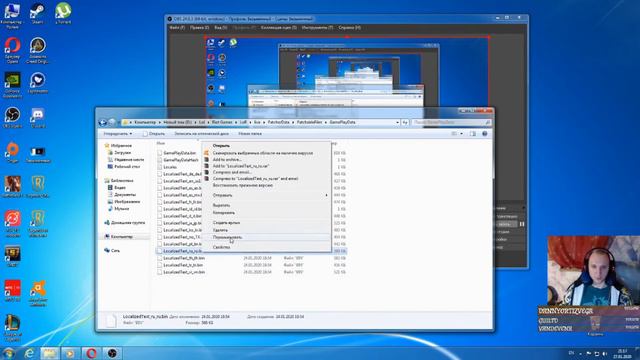This screenshot has height=360, width=640.
Task: Open Правка menu in OBS window
Action: tap(199, 28)
